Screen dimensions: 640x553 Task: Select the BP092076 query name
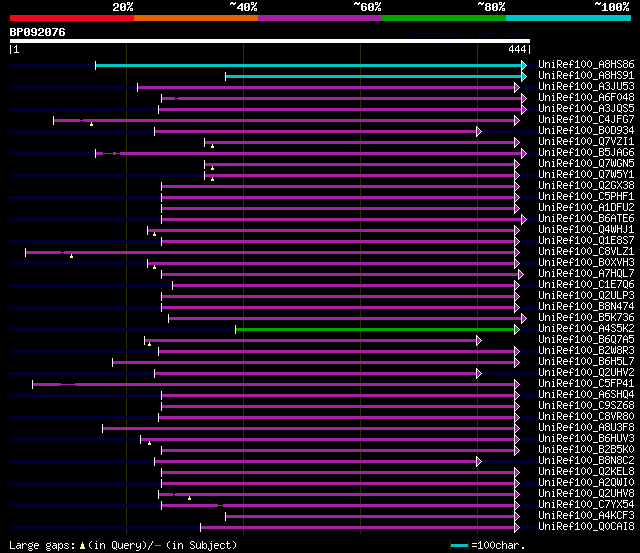38,32
